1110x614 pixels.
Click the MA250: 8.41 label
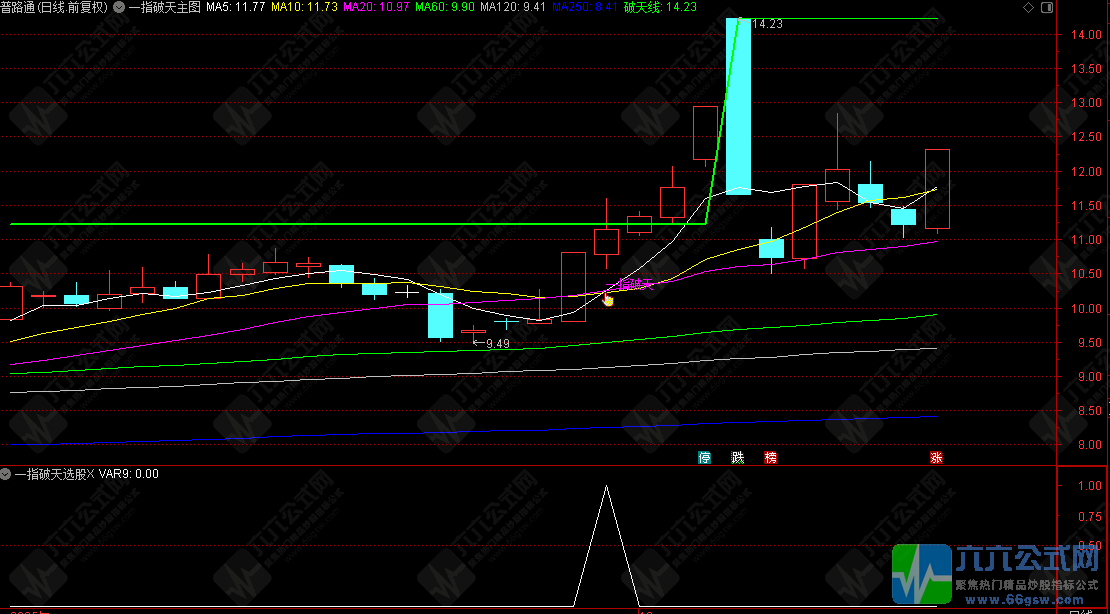pos(585,7)
